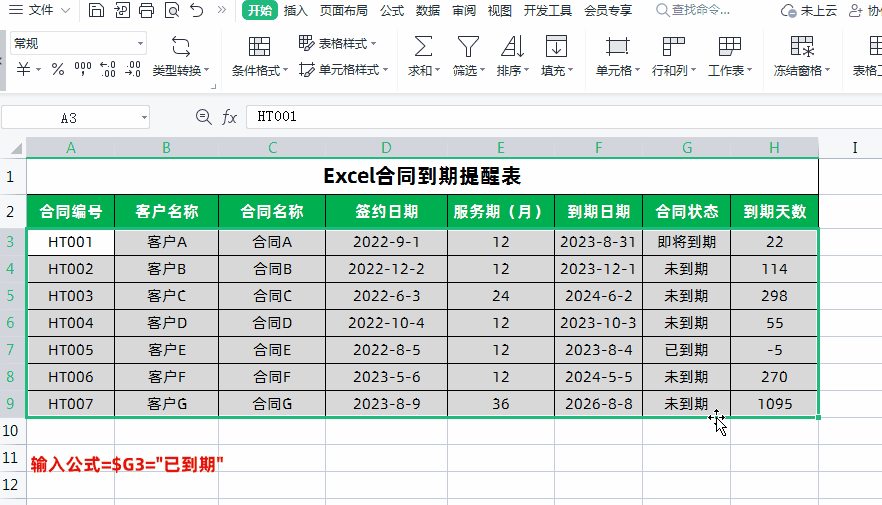
Task: Click the title cell Excel合同到期提醒表
Action: (422, 177)
